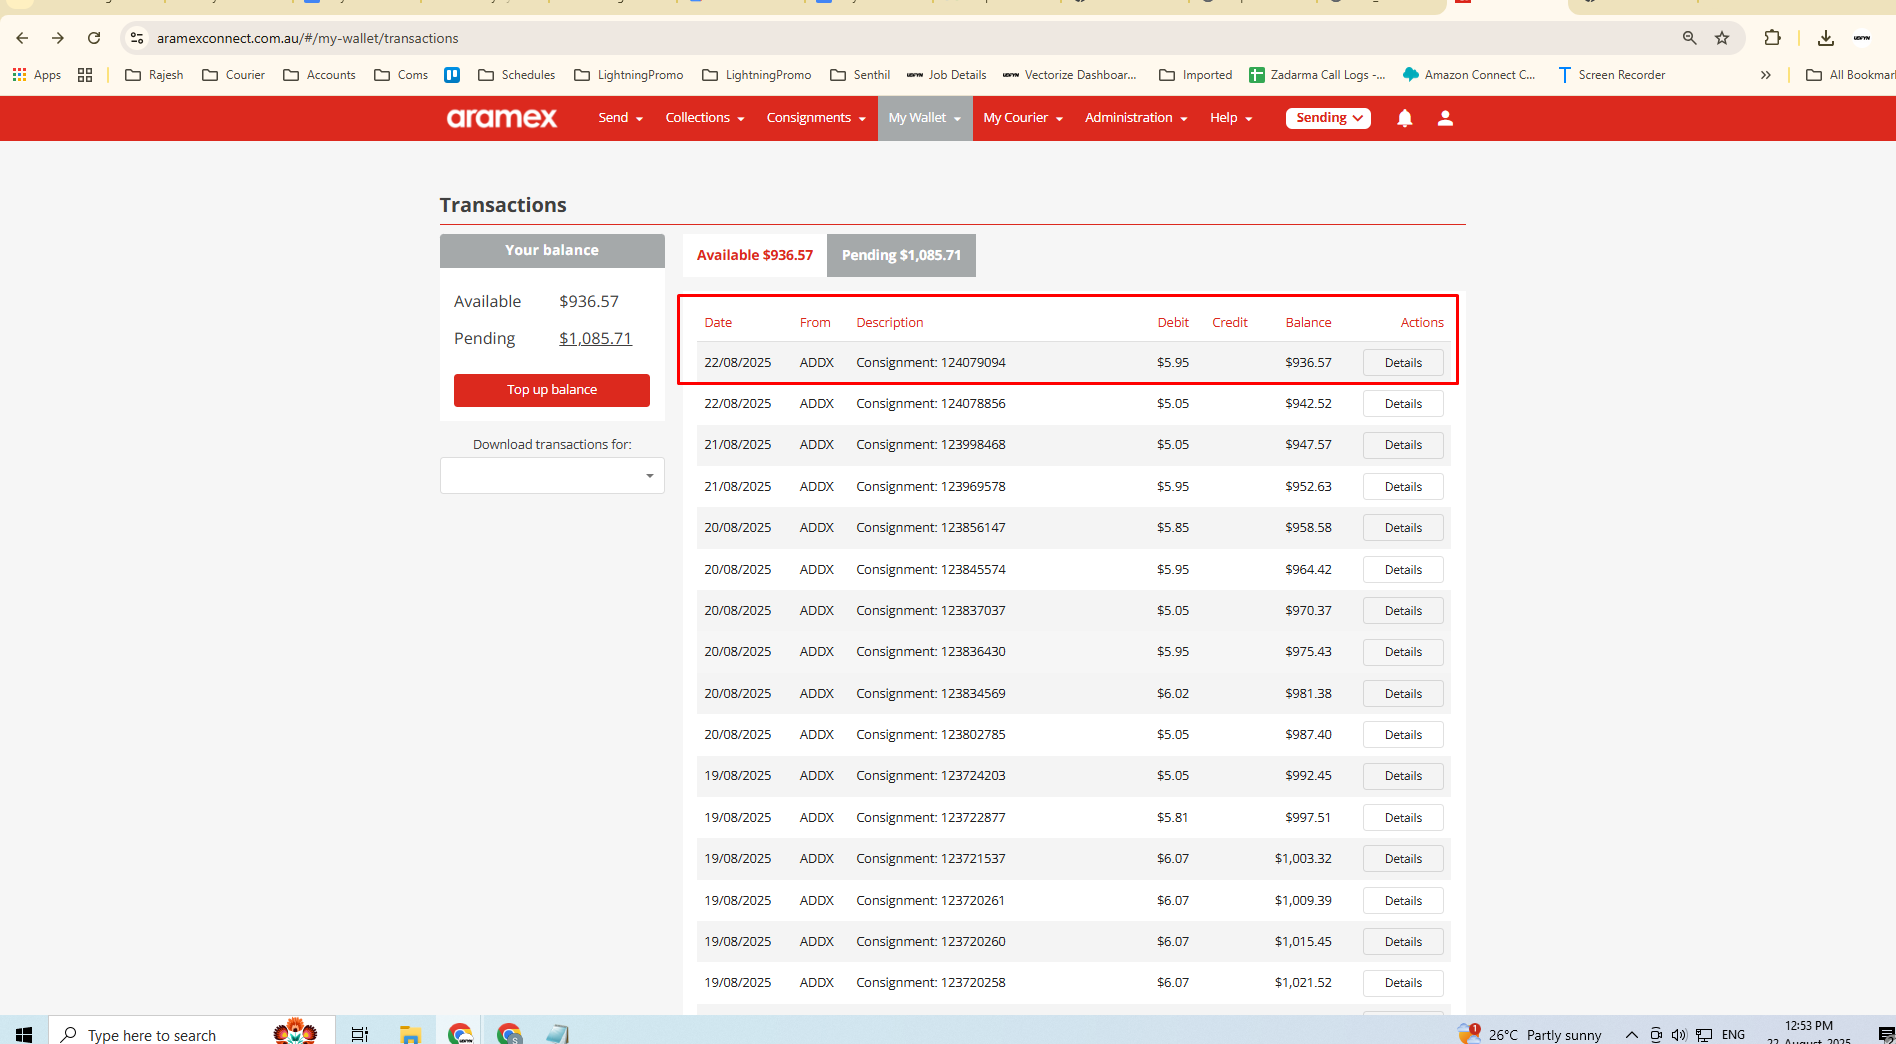
Task: Open the user profile icon
Action: point(1445,118)
